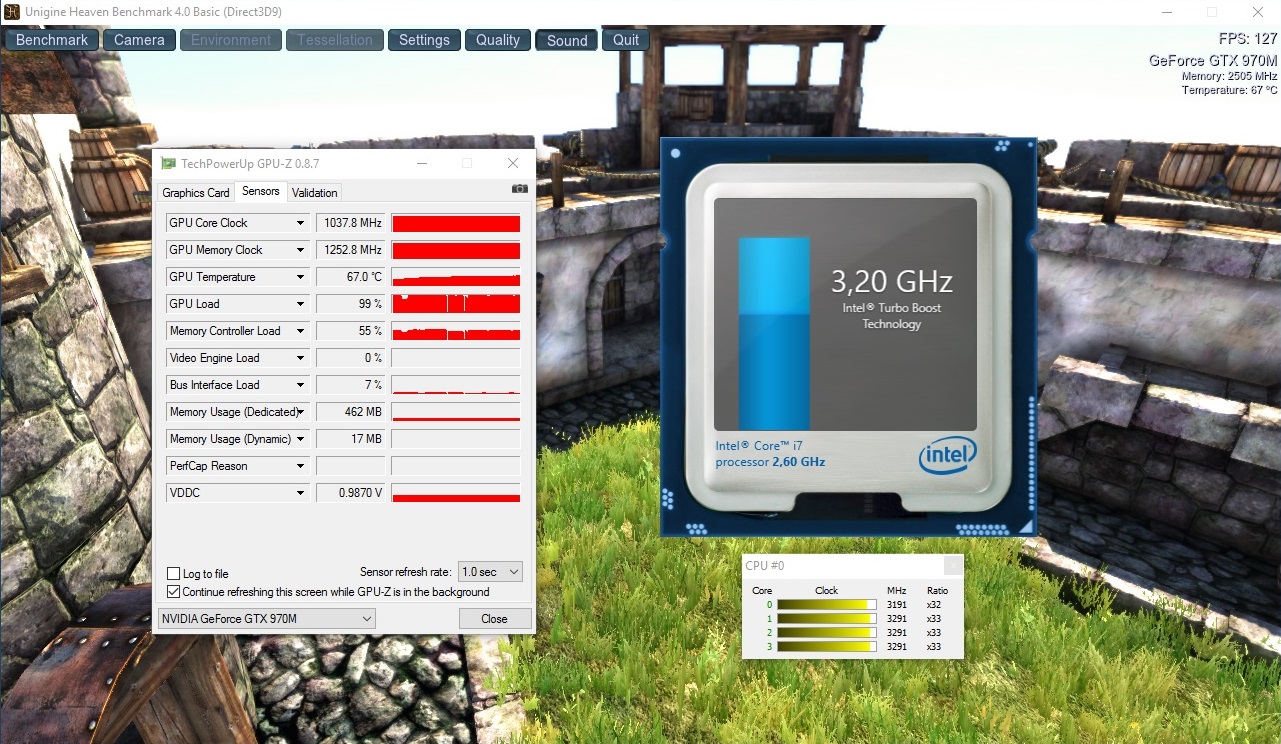Select the Sensors tab in GPU-Z
This screenshot has width=1281, height=744.
tap(261, 192)
